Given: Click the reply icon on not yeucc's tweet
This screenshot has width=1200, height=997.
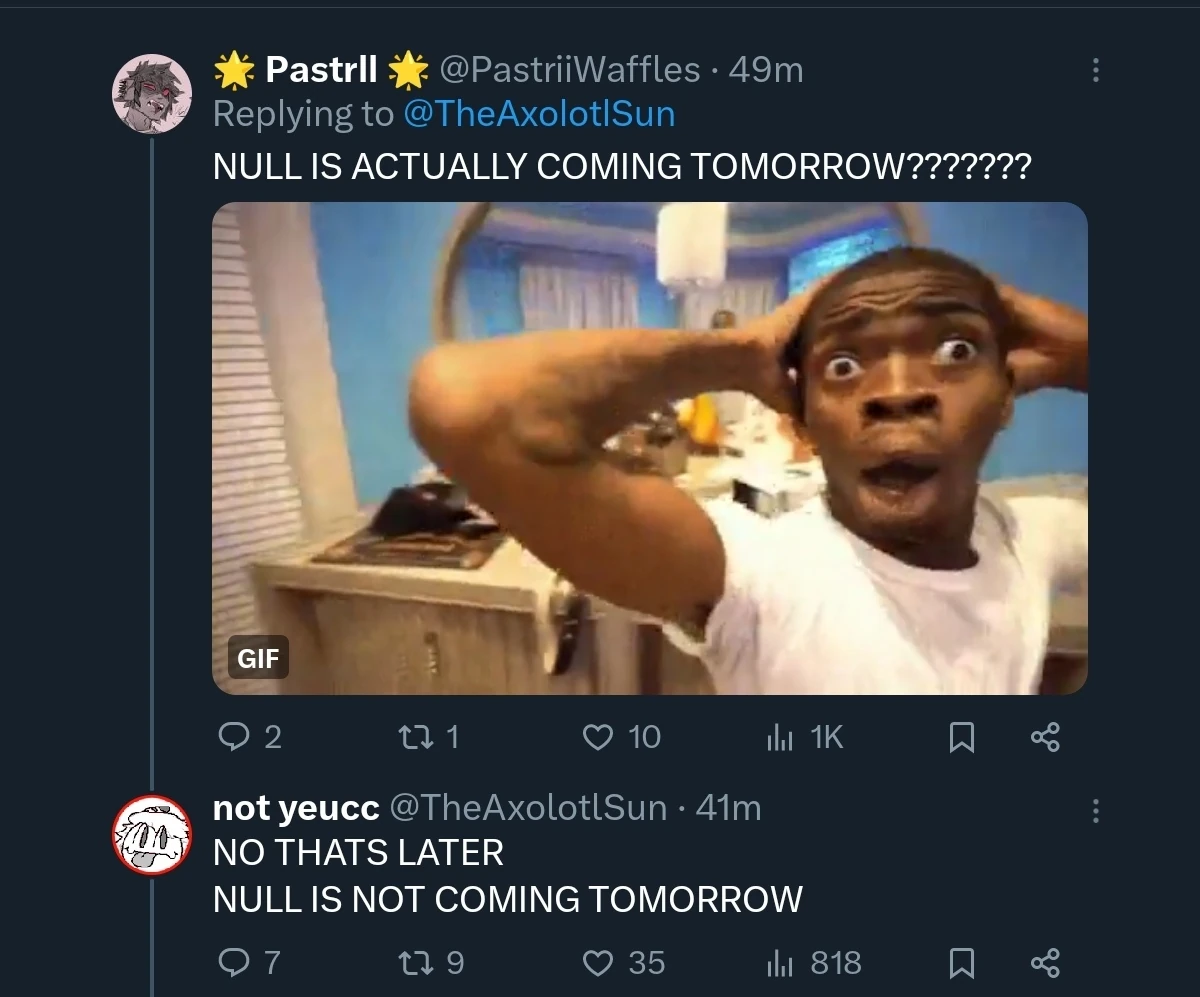Looking at the screenshot, I should (236, 963).
